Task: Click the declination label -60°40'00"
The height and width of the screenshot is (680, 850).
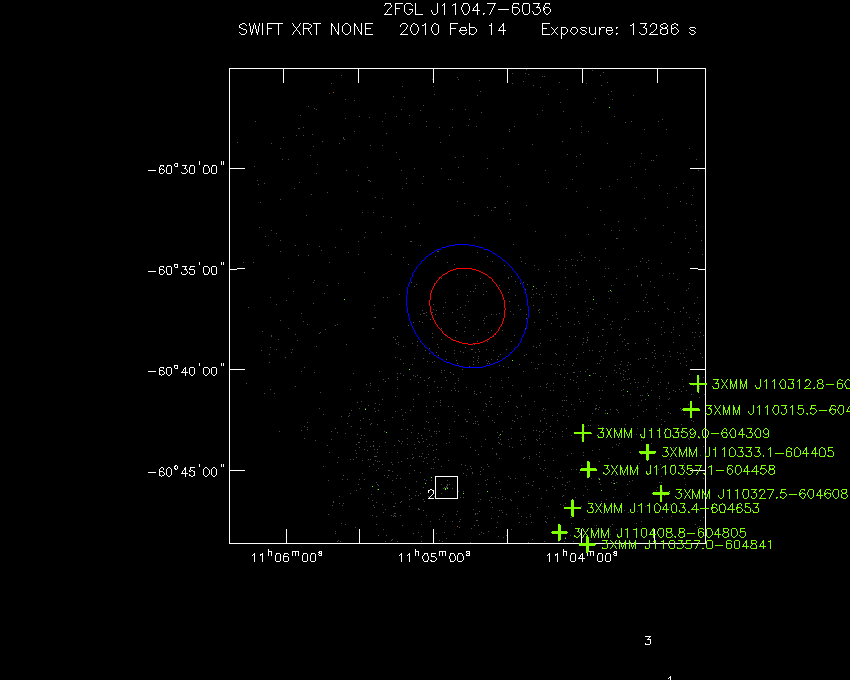Action: 186,371
